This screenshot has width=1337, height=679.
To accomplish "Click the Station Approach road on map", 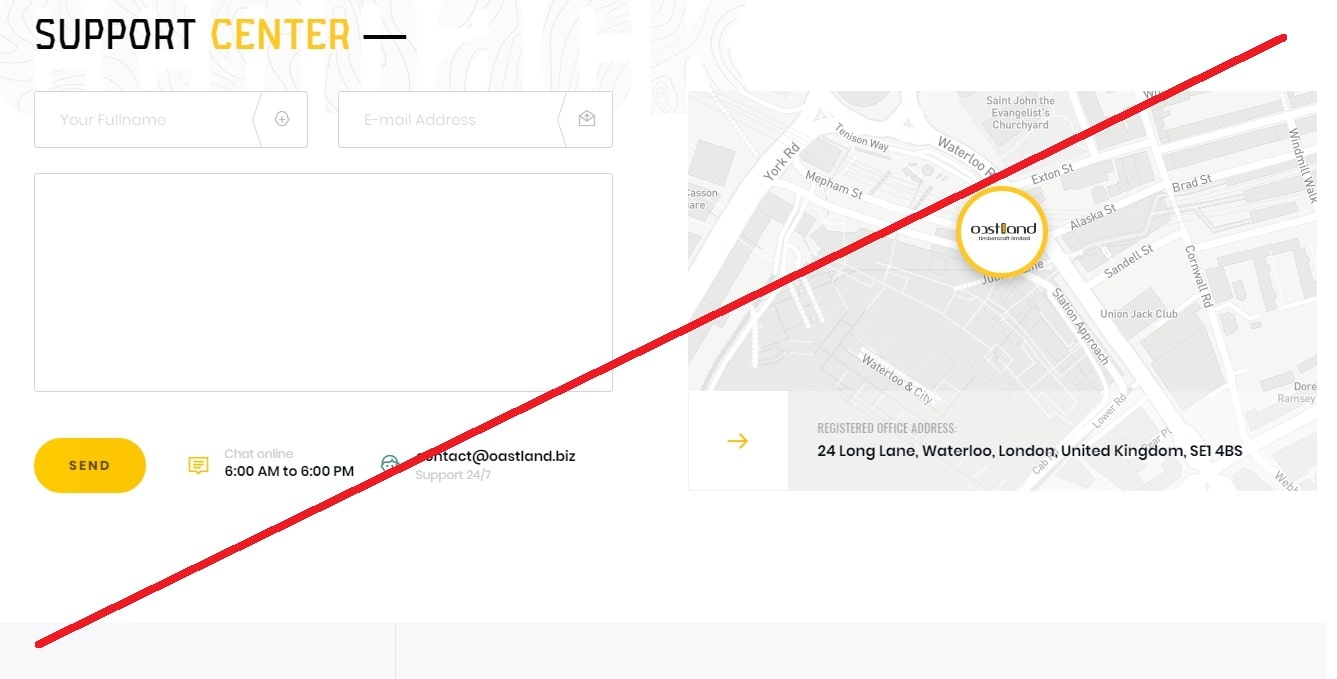I will pos(1082,326).
